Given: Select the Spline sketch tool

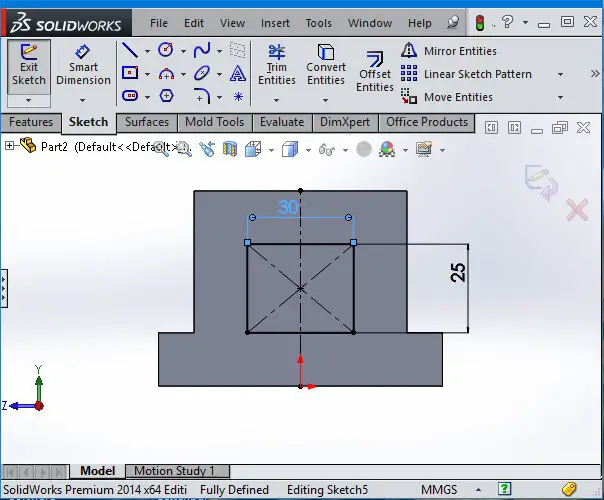Looking at the screenshot, I should 202,50.
